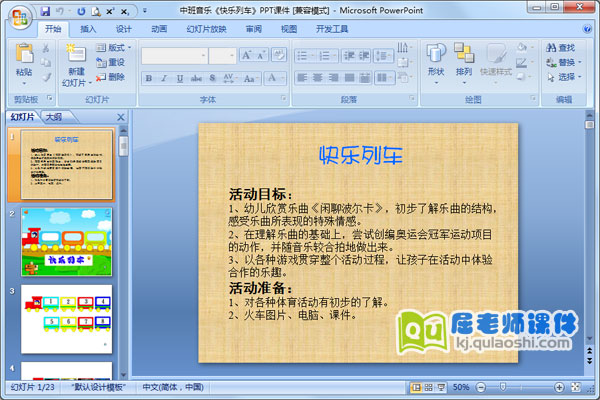The height and width of the screenshot is (400, 600).
Task: Select slide 3 numbered train thumbnail
Action: tap(67, 319)
